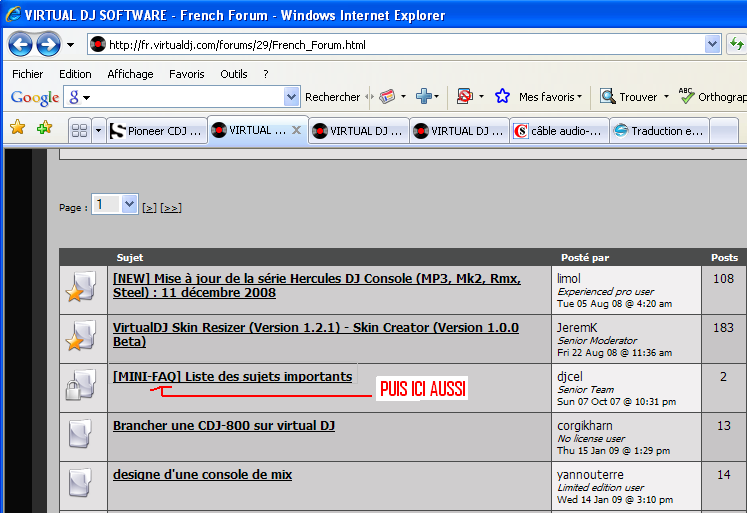
Task: Click the topic icon of CDJ-800 row
Action: click(x=80, y=433)
